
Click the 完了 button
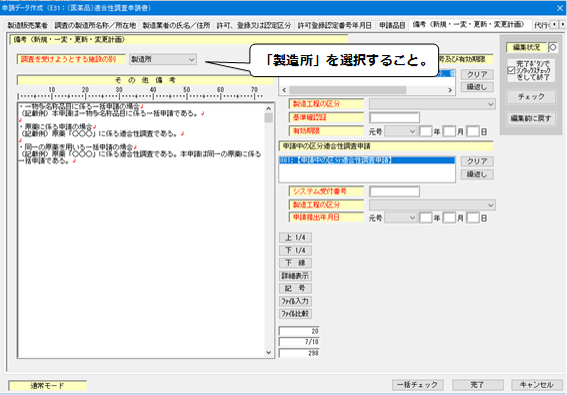(477, 385)
